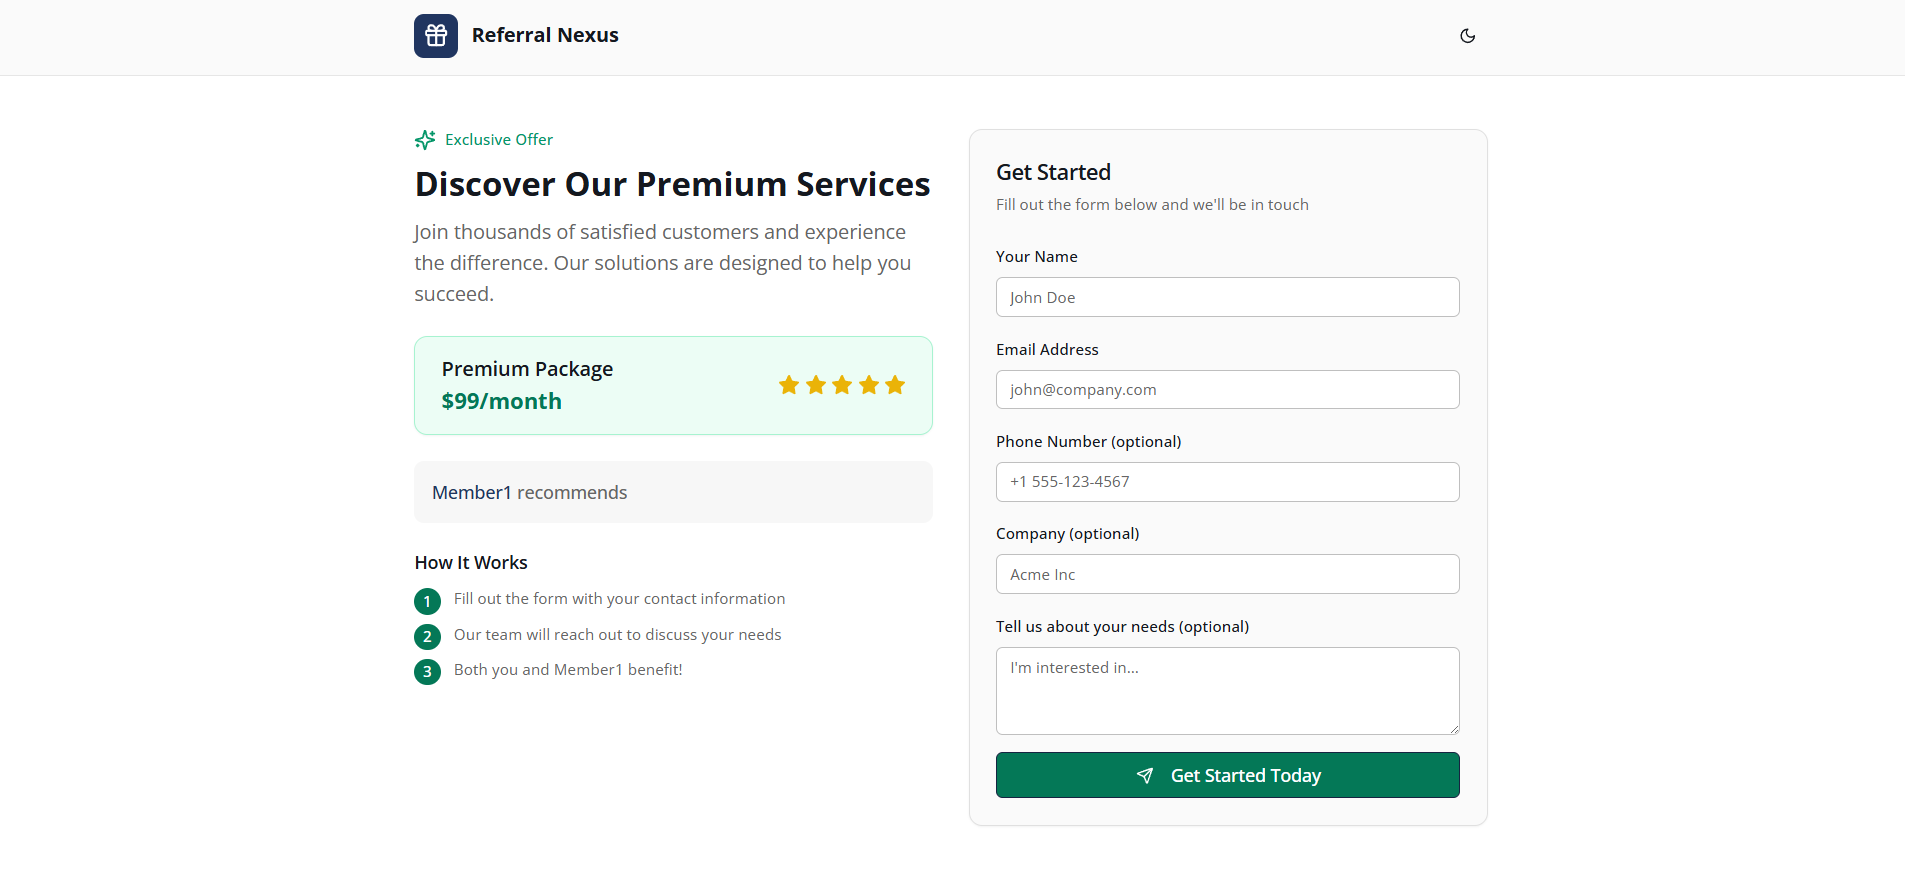Click the Exclusive Offer label
The width and height of the screenshot is (1905, 869).
pyautogui.click(x=499, y=140)
